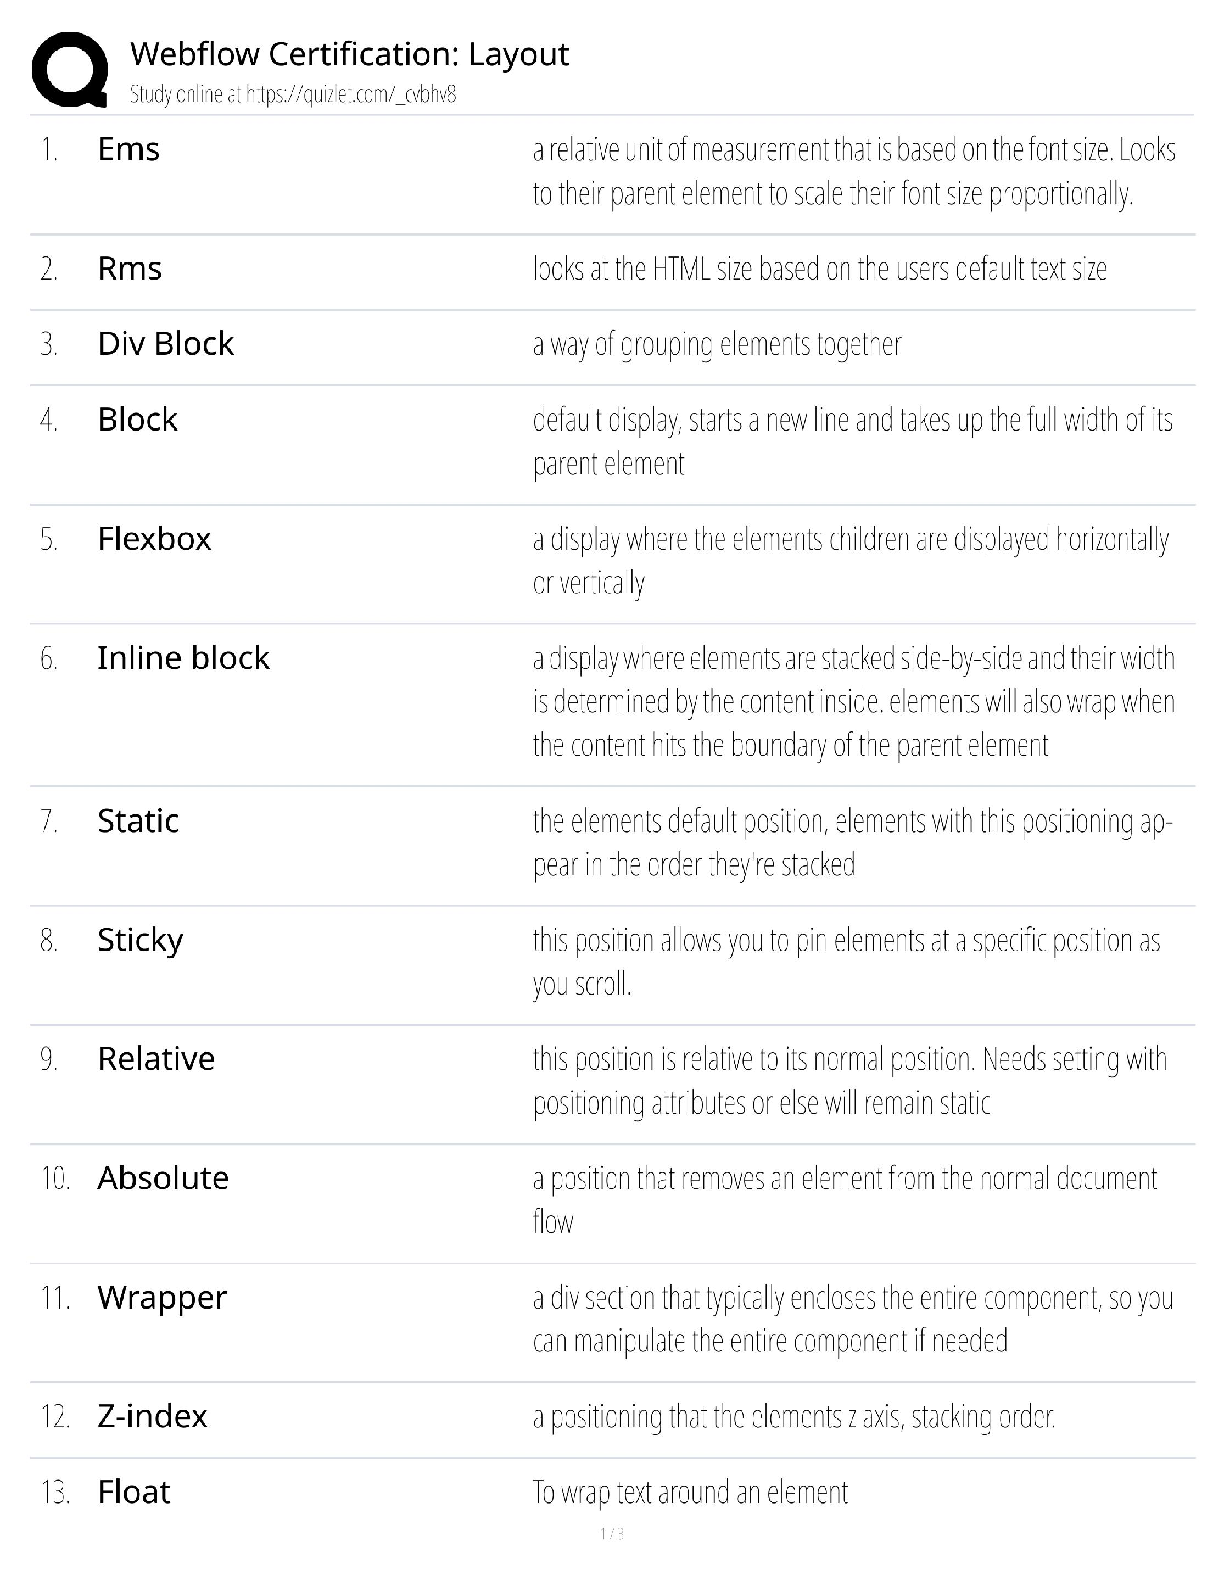The width and height of the screenshot is (1224, 1584).
Task: Click the Absolute term
Action: tap(163, 1178)
